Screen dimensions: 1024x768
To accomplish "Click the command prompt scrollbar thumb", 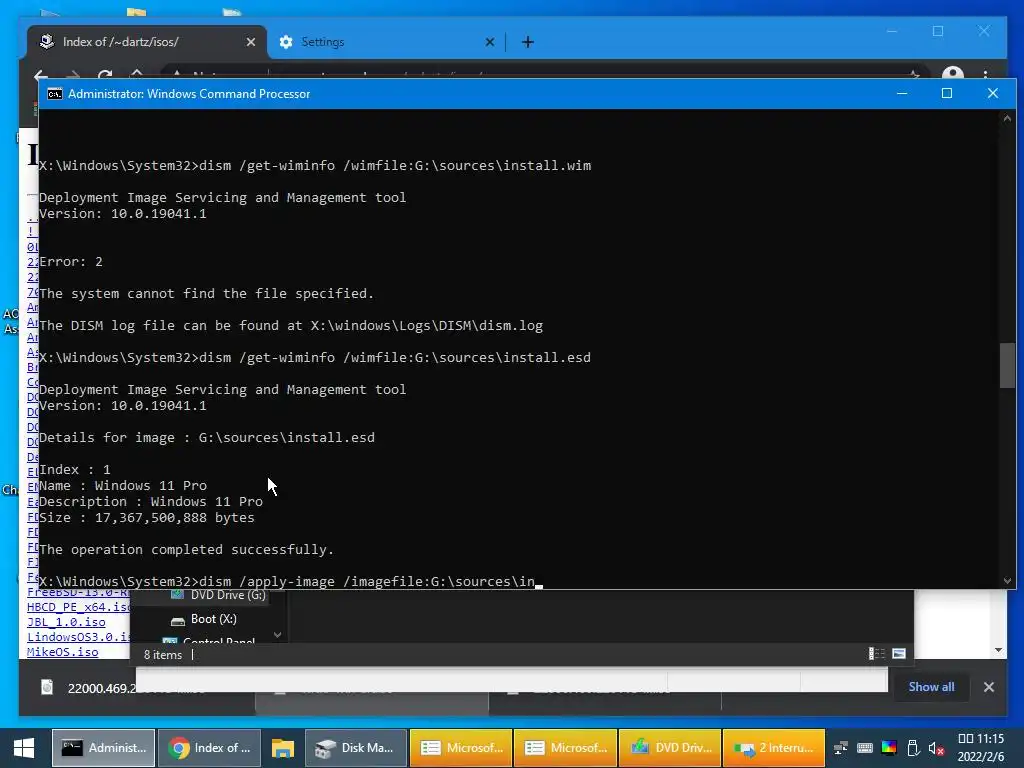I will tap(1007, 365).
